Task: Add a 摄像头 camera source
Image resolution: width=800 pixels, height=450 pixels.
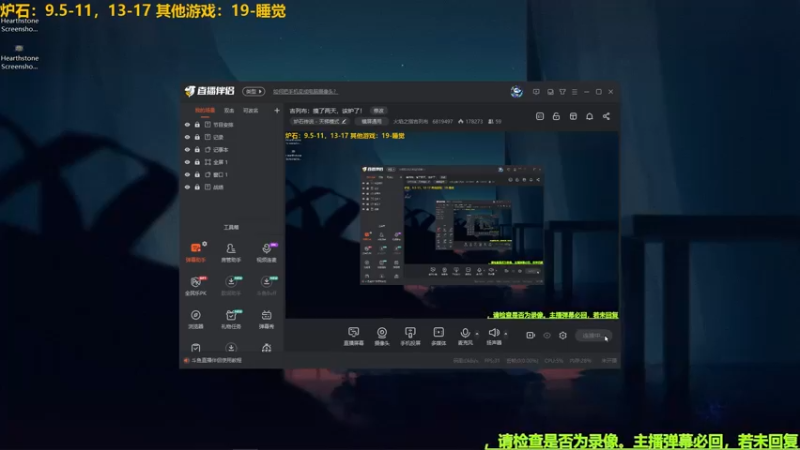Action: [x=382, y=336]
